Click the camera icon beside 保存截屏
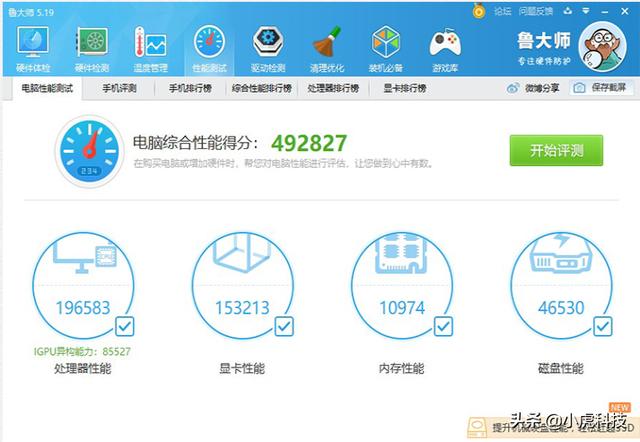 point(579,88)
